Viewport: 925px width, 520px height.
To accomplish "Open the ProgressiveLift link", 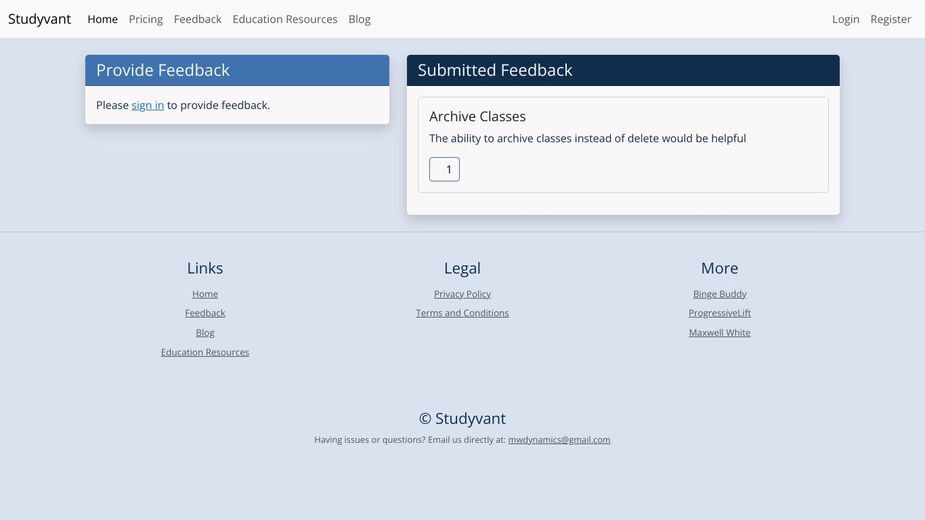I will coord(720,313).
